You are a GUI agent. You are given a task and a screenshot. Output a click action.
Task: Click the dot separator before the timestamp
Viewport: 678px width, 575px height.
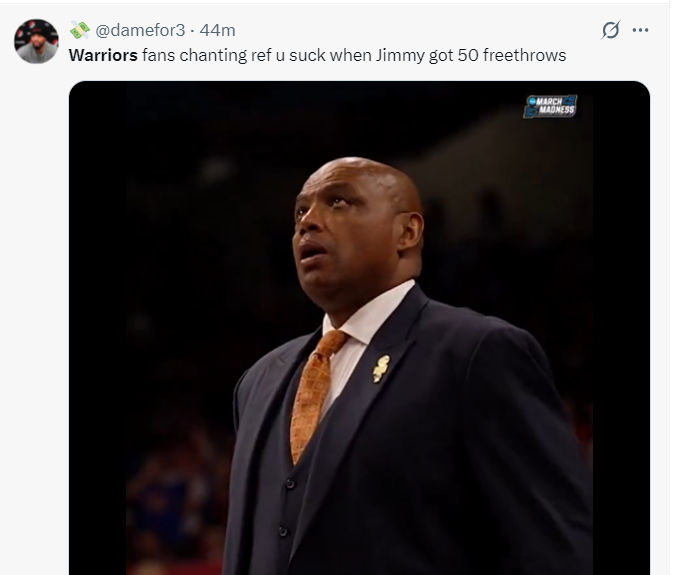point(192,31)
